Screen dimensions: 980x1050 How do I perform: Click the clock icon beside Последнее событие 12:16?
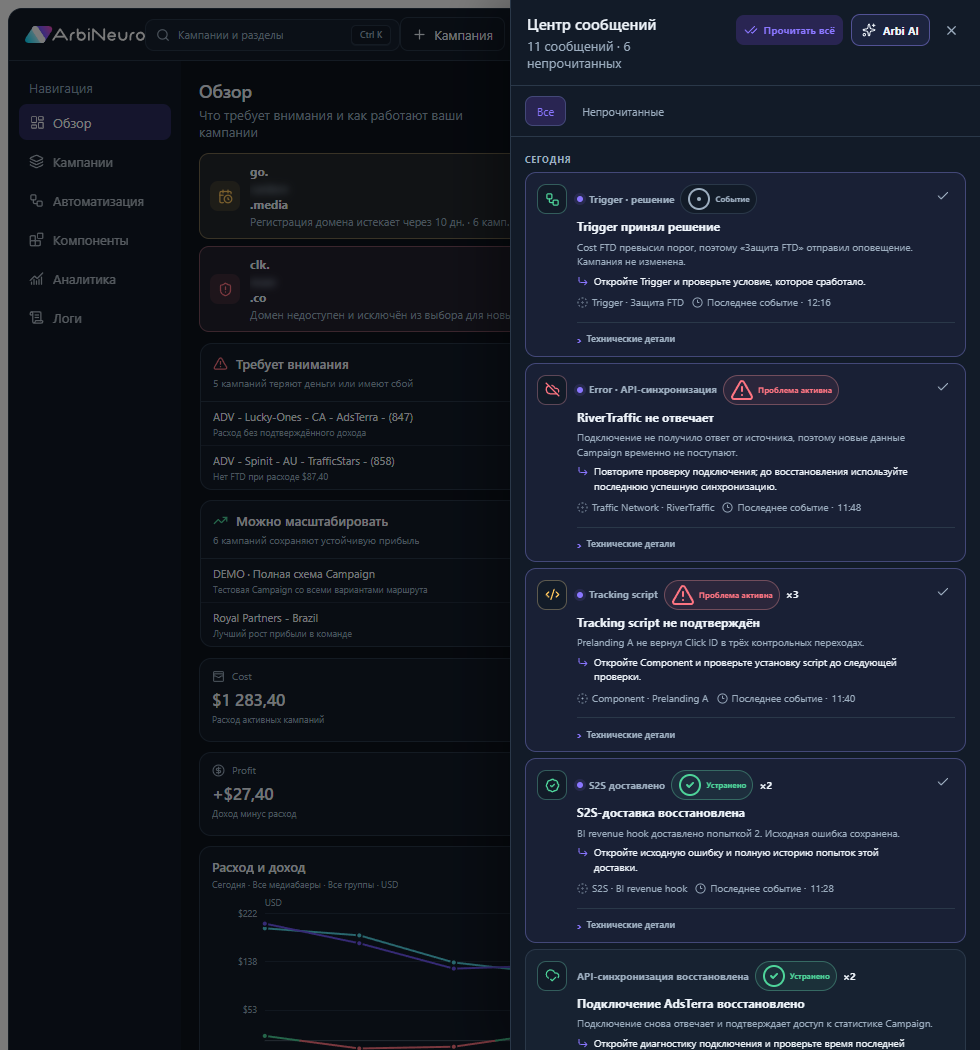point(697,303)
